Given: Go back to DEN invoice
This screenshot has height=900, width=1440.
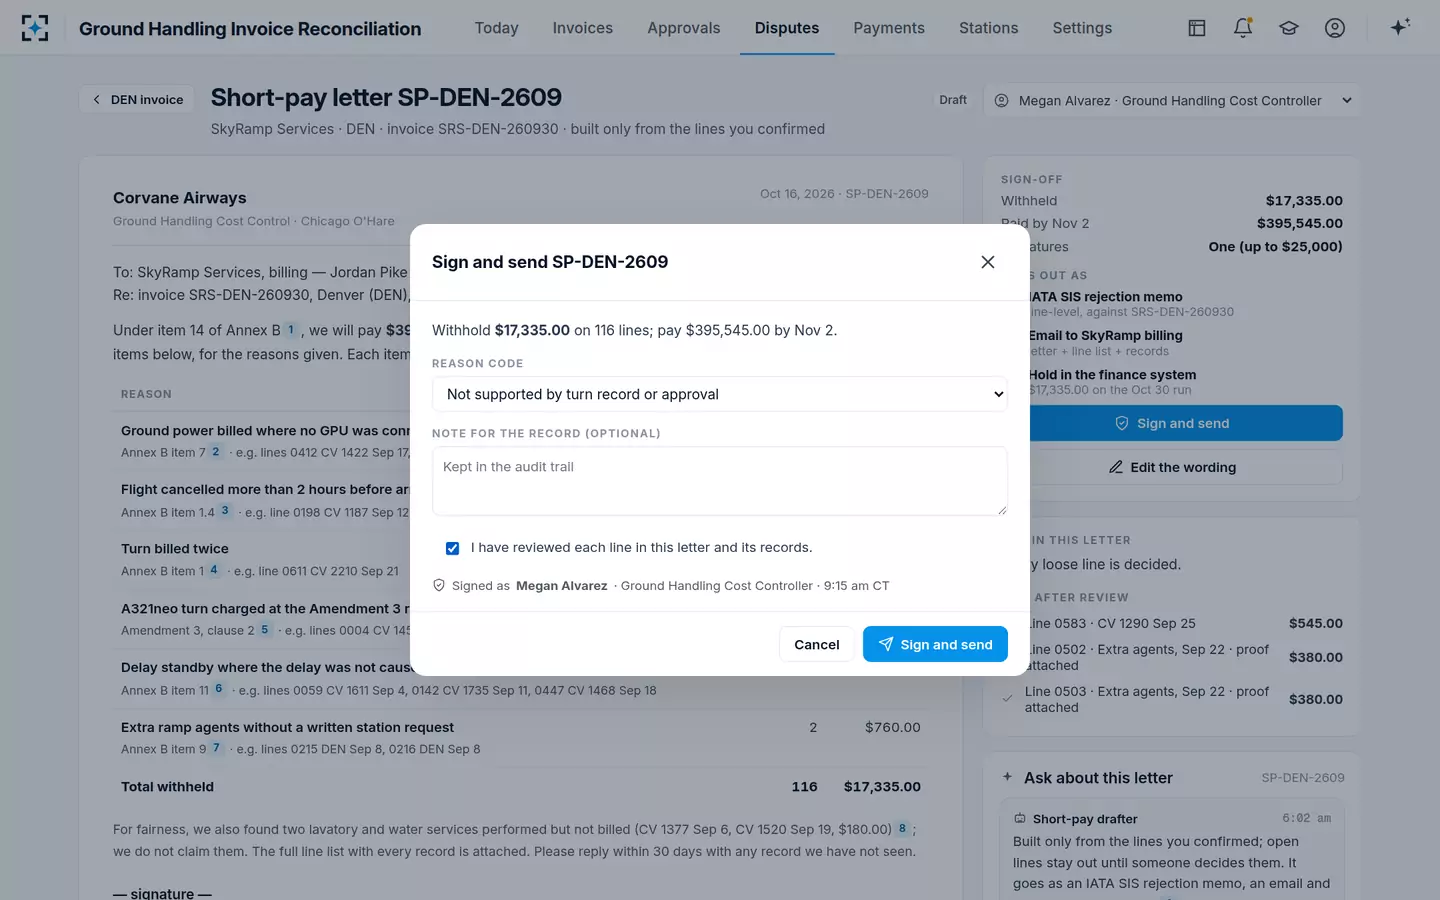Looking at the screenshot, I should point(137,99).
